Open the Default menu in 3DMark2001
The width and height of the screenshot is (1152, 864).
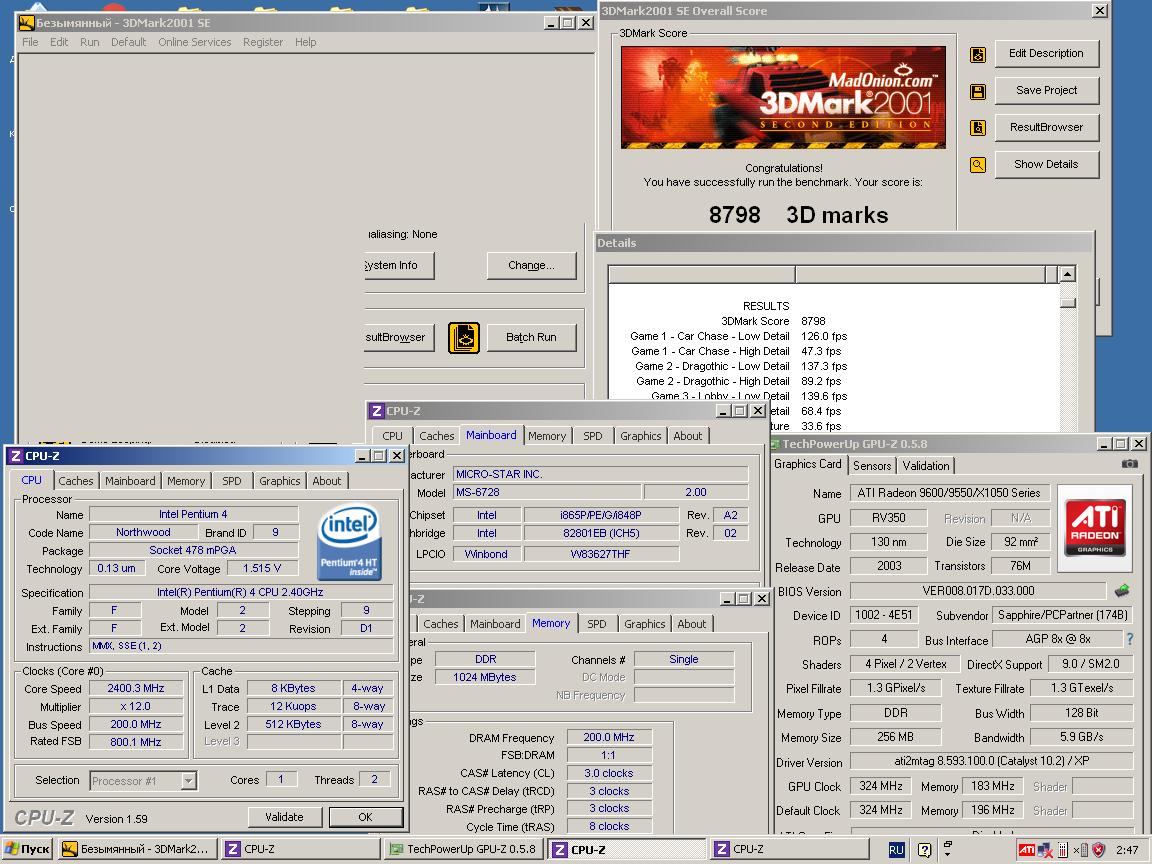coord(129,42)
